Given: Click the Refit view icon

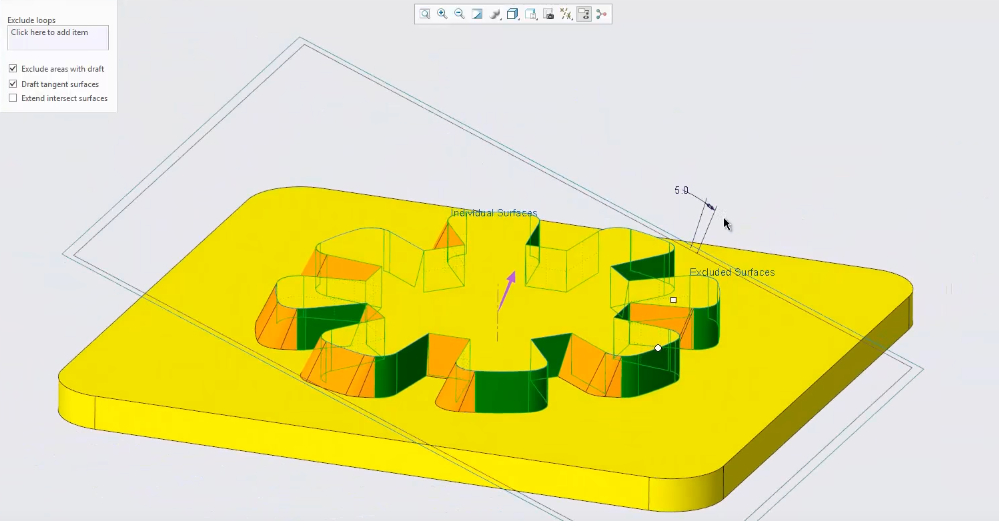Looking at the screenshot, I should coord(425,14).
